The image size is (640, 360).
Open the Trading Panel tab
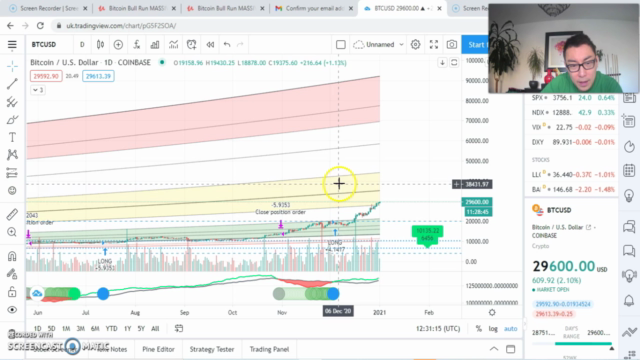[269, 349]
